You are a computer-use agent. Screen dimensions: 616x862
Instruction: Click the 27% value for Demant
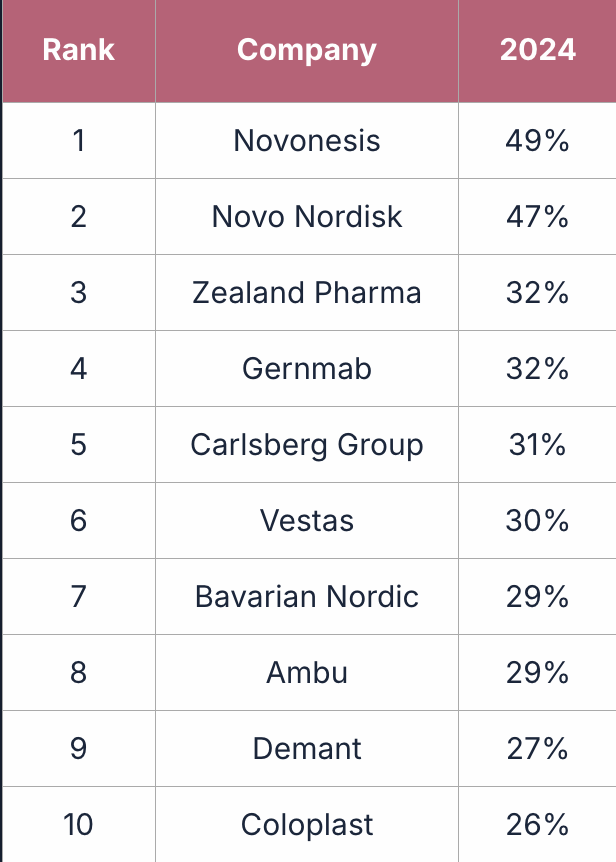(x=537, y=749)
